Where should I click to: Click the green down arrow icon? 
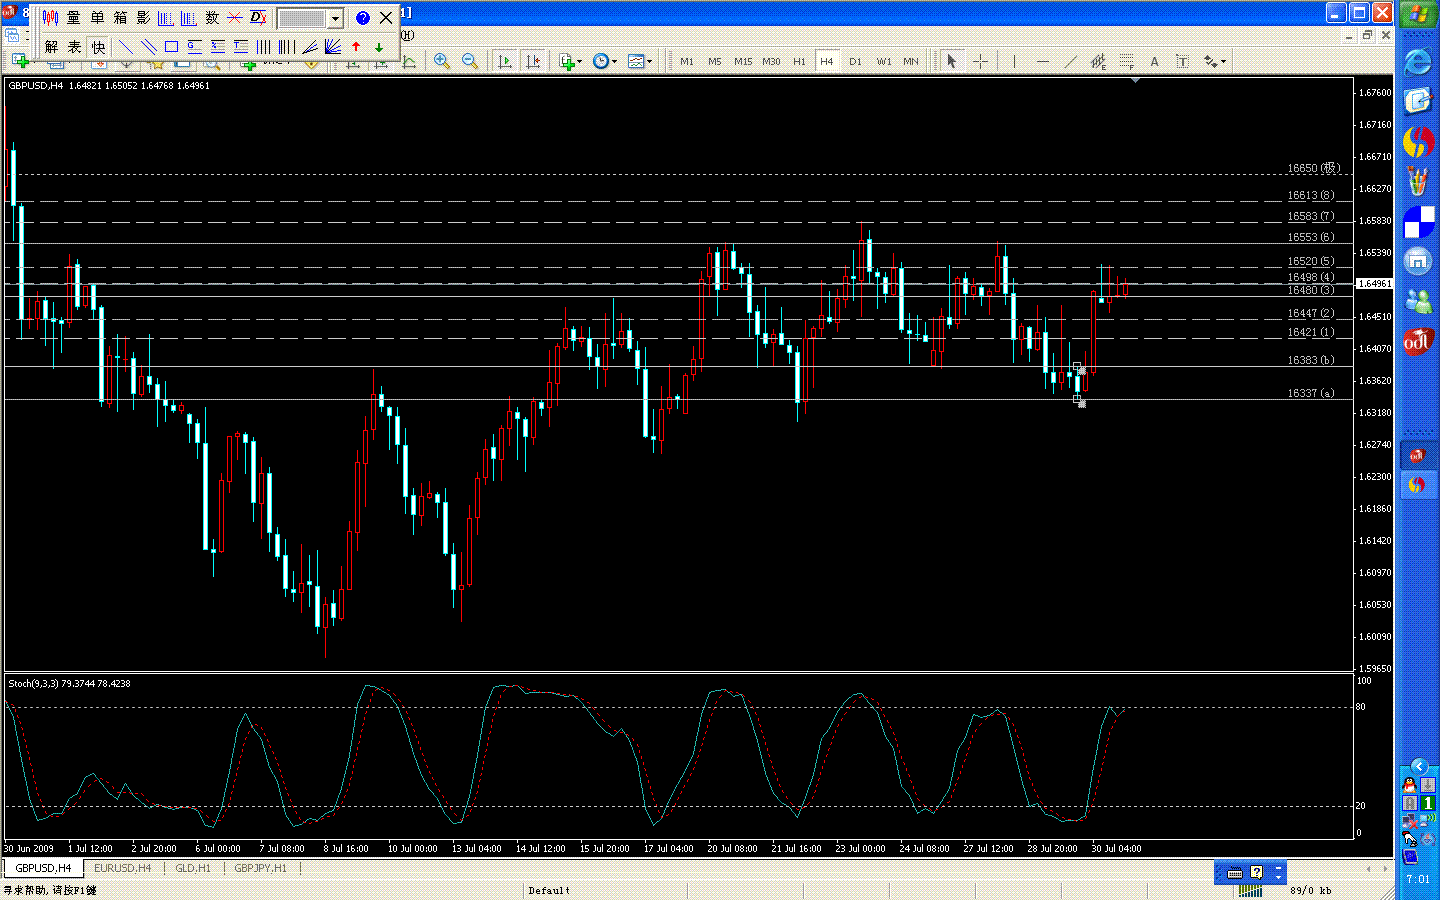tap(379, 47)
